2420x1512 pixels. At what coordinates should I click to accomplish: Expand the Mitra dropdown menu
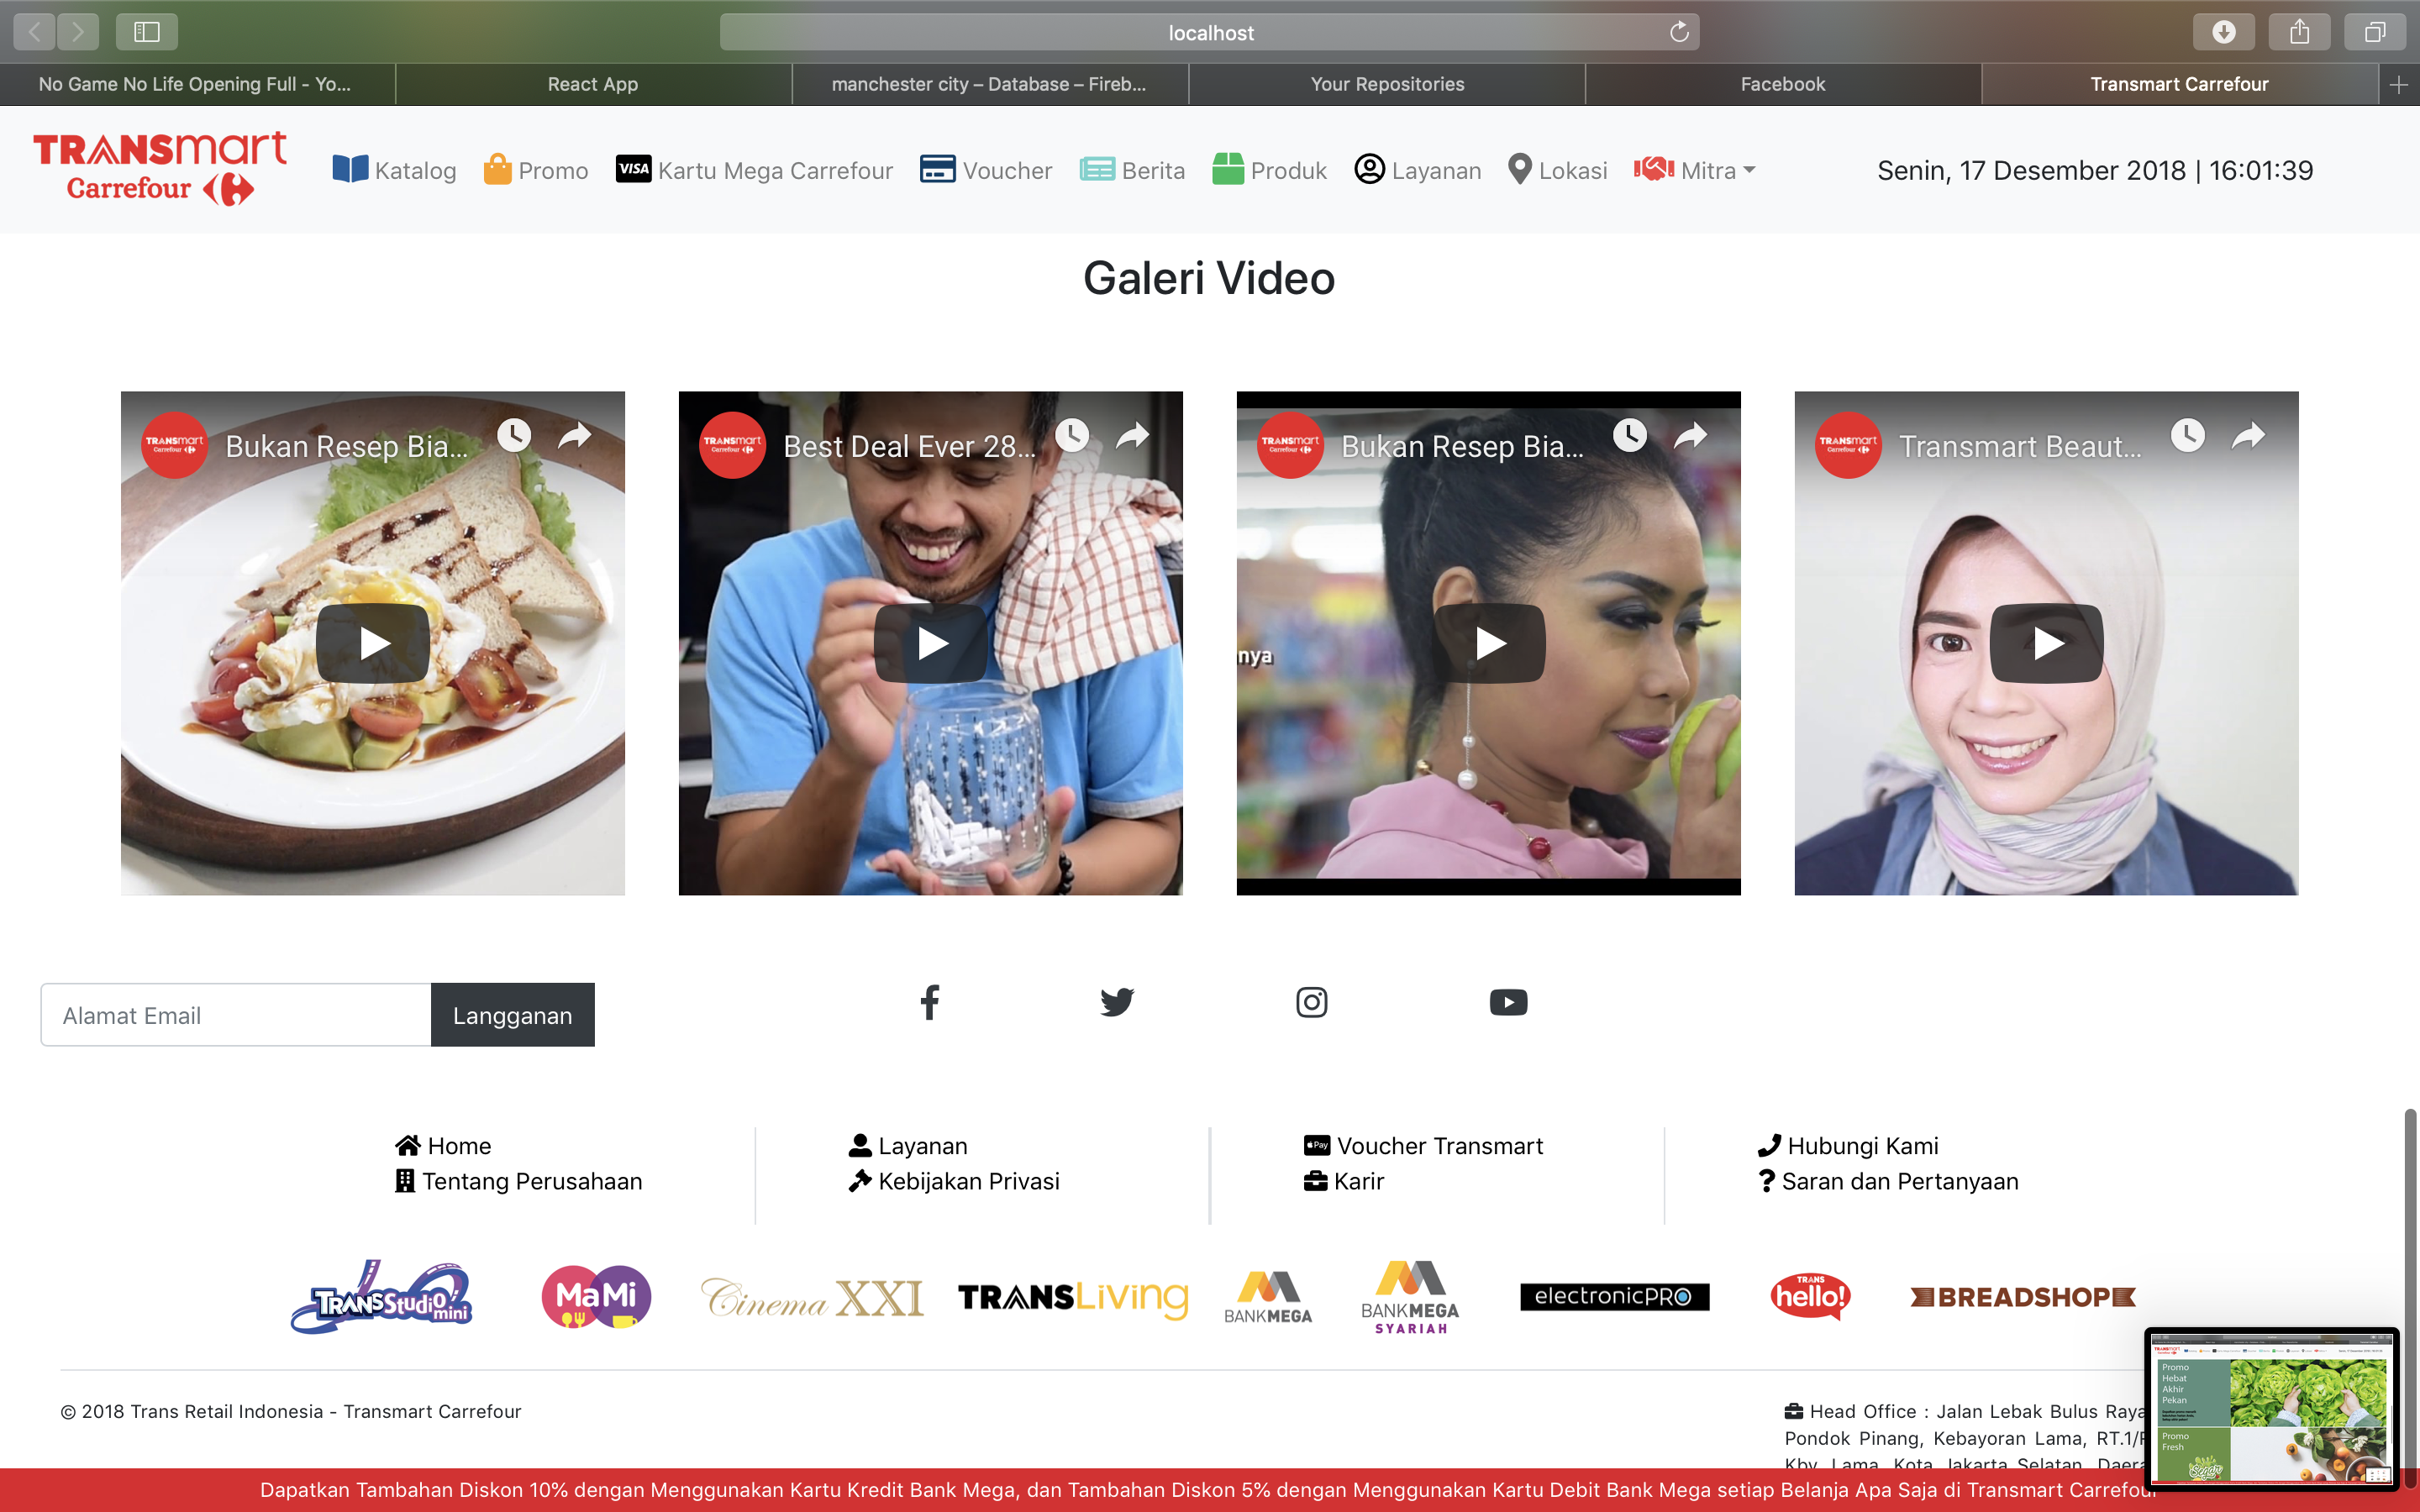(1696, 171)
